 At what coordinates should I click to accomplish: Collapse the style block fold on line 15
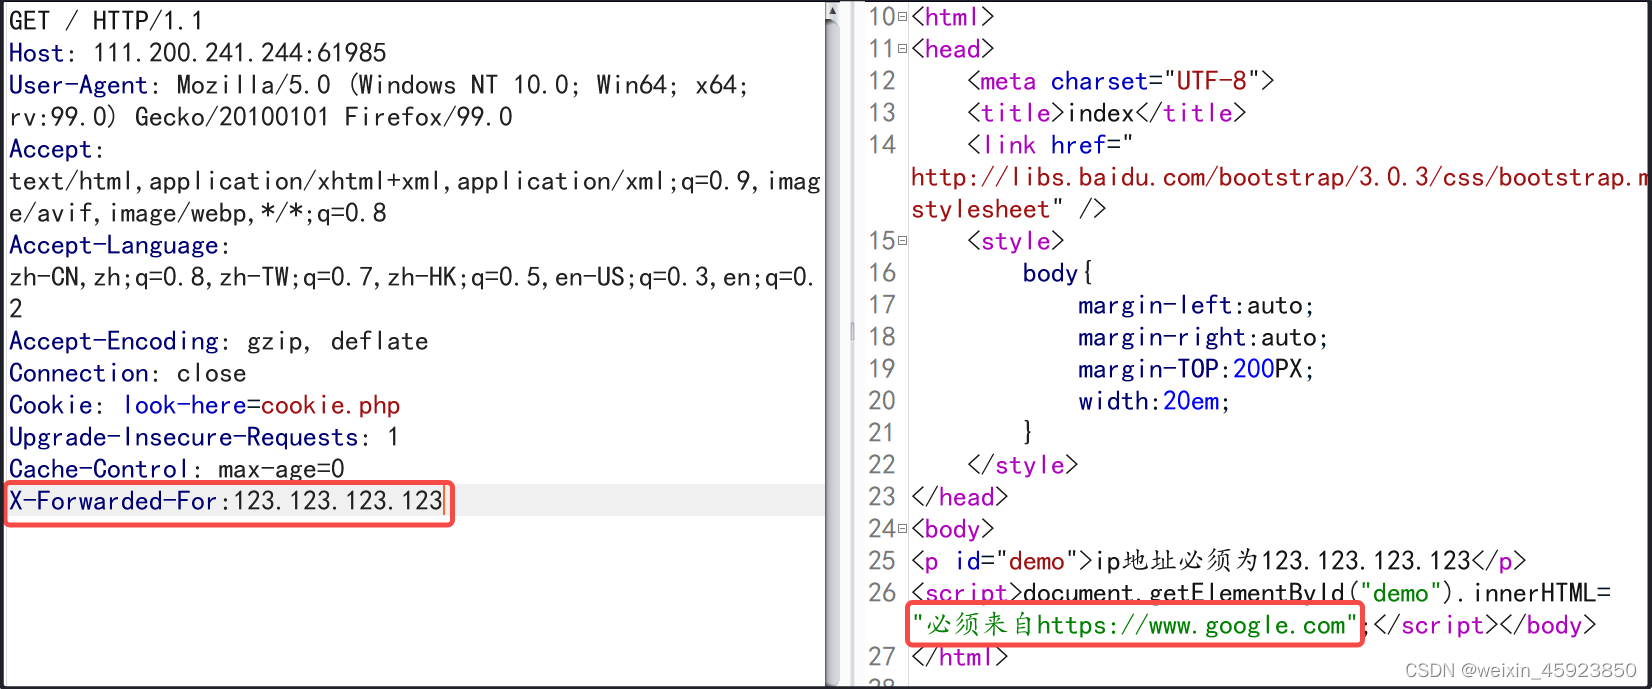(903, 241)
